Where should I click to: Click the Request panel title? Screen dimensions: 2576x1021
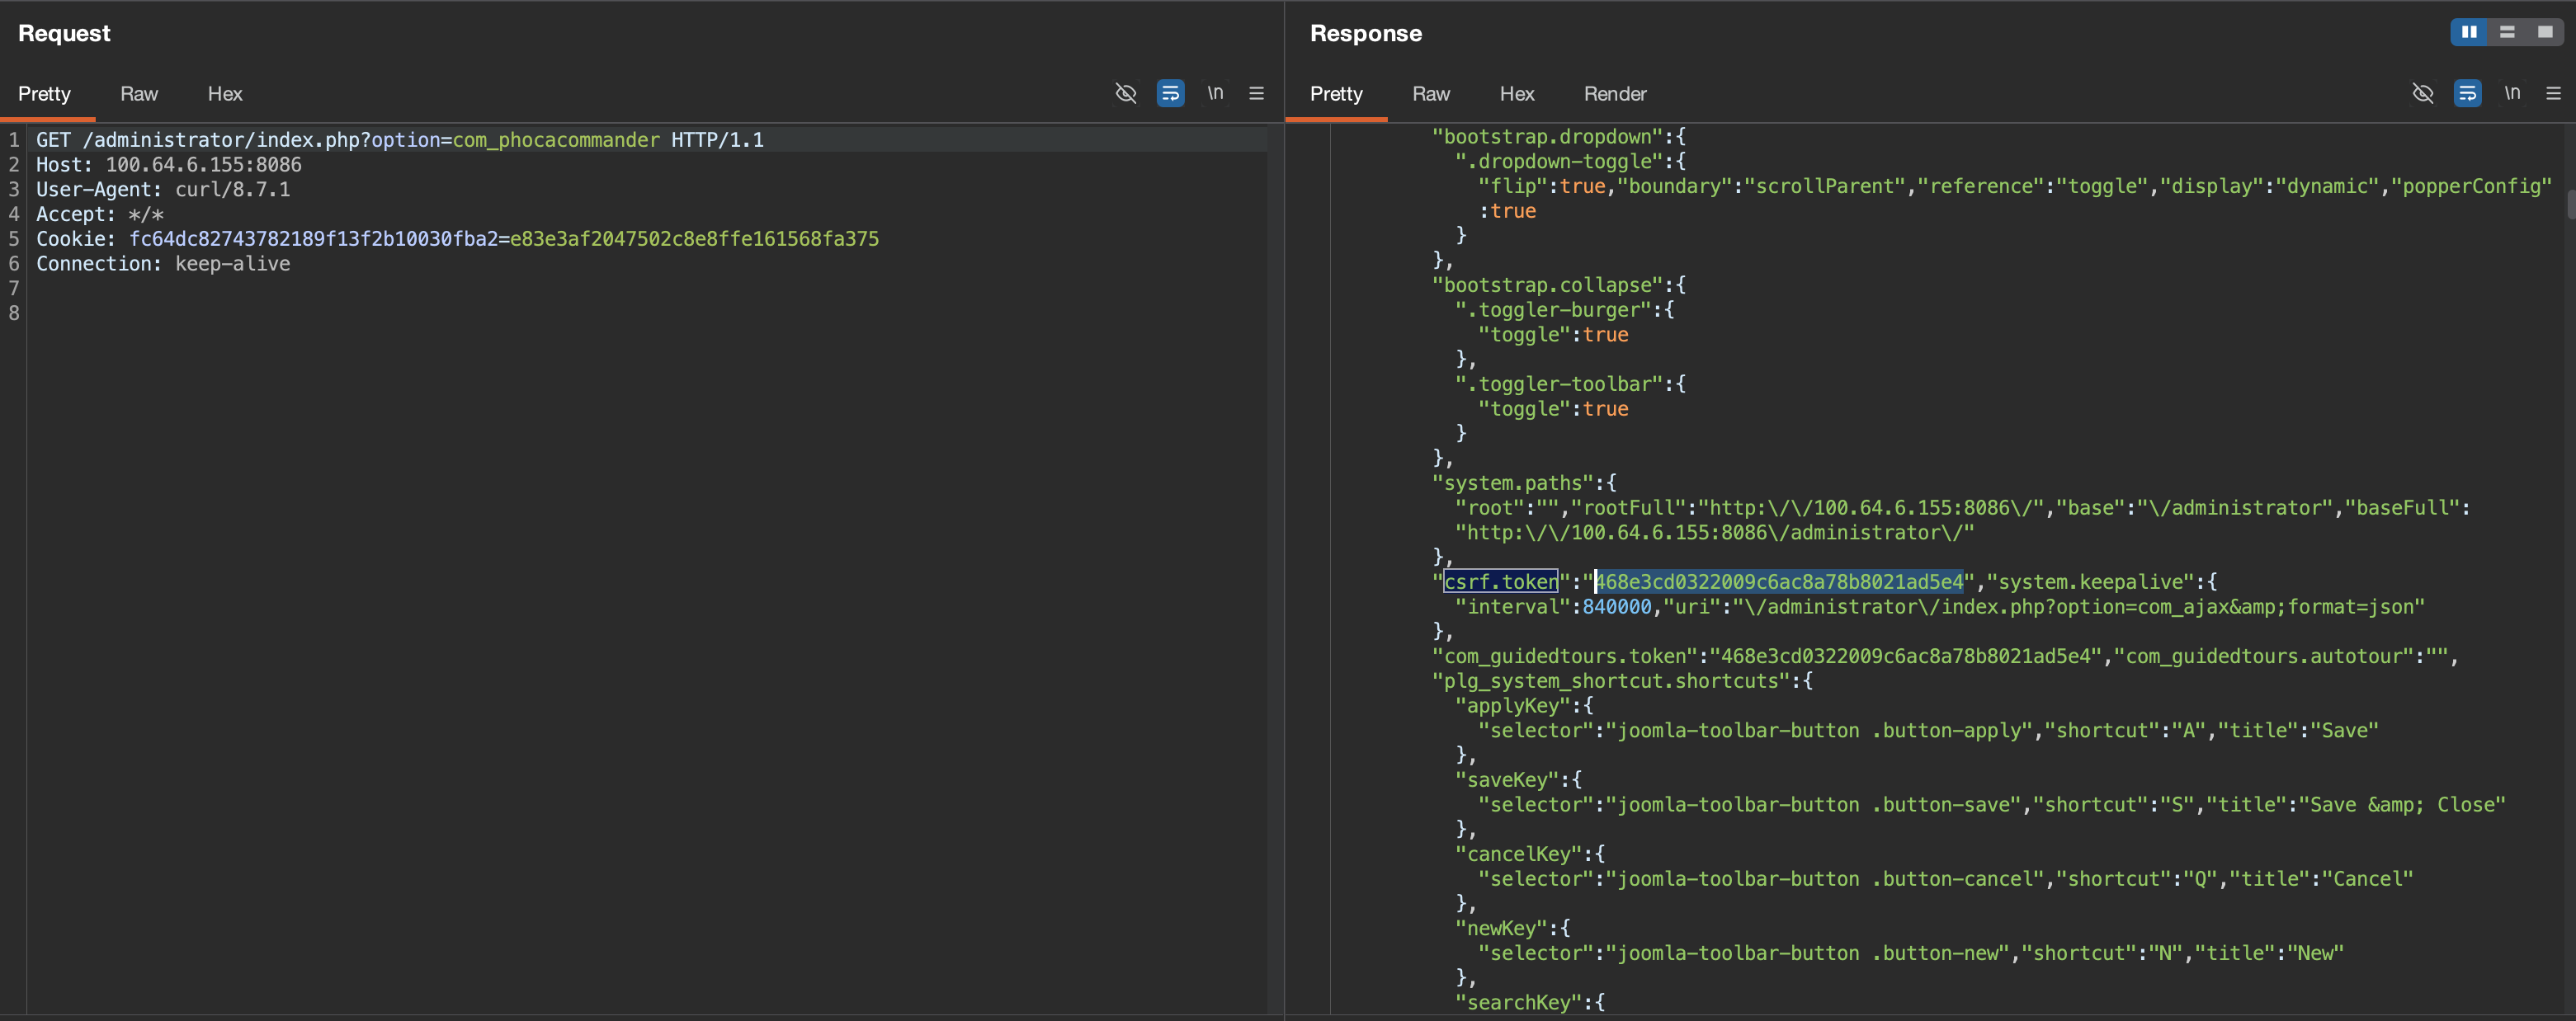[x=64, y=33]
